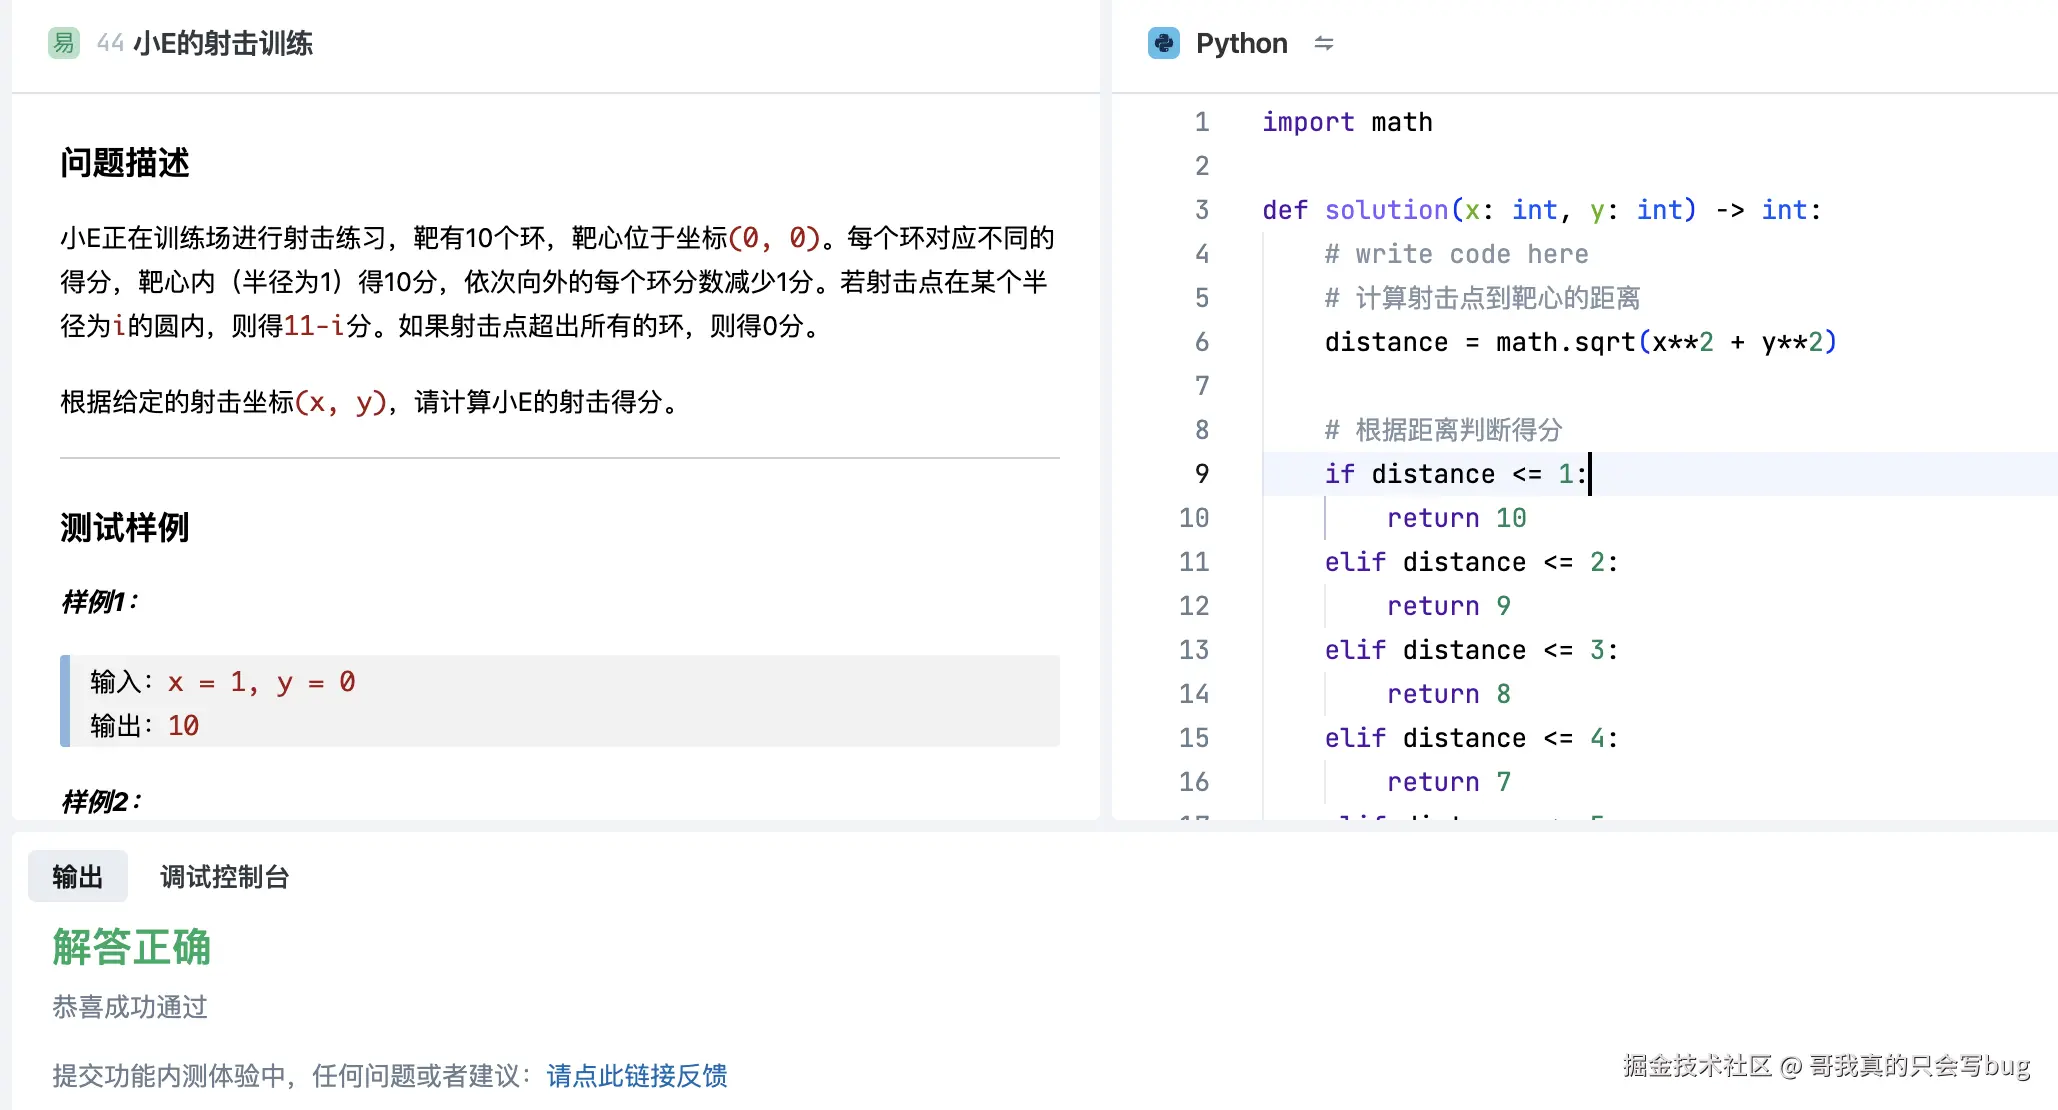The image size is (2058, 1110).
Task: Click the 恭喜成功通过 success text
Action: 129,1007
